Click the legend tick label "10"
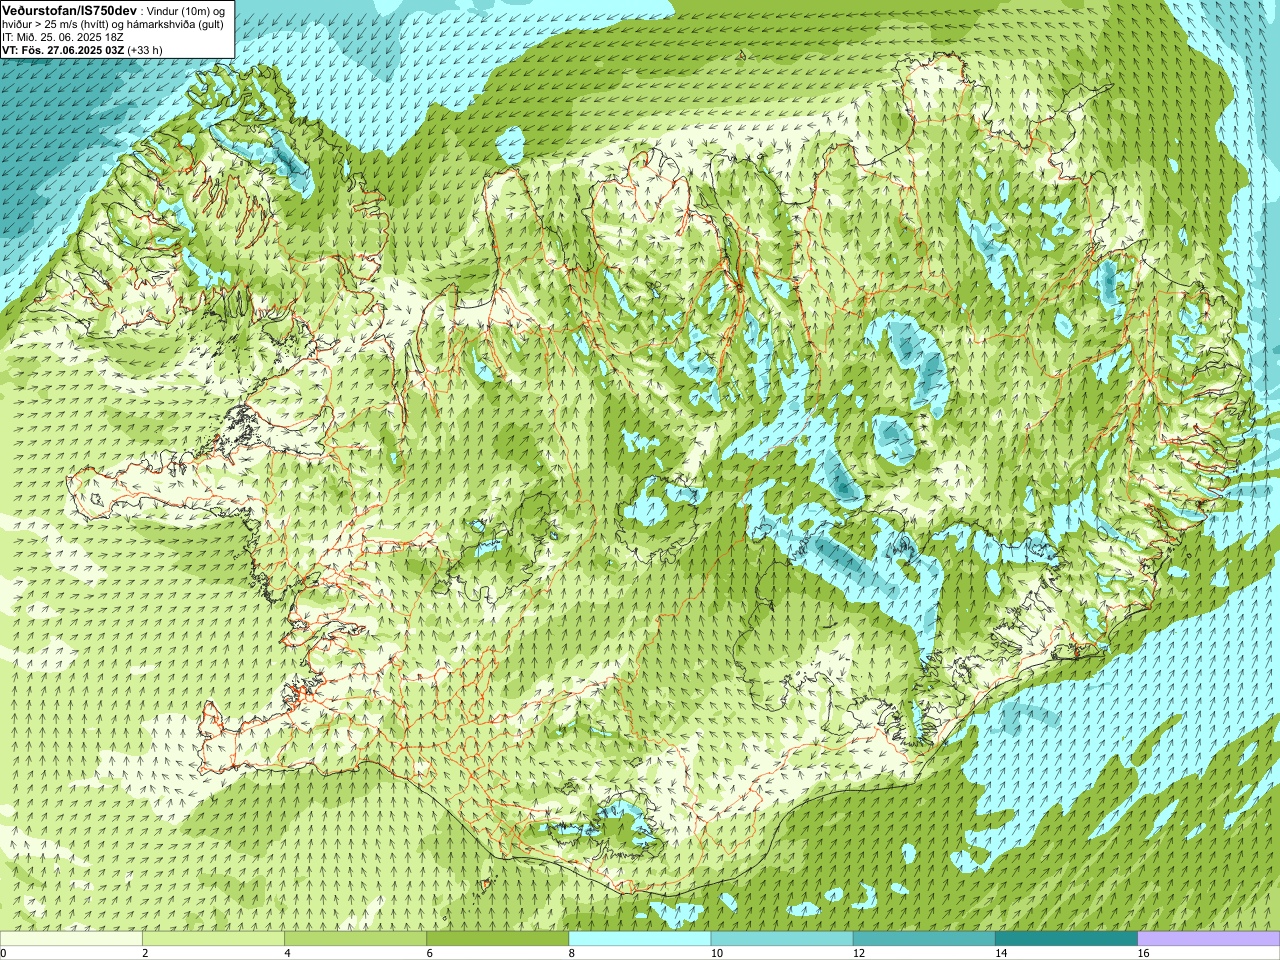This screenshot has height=960, width=1280. click(x=717, y=953)
